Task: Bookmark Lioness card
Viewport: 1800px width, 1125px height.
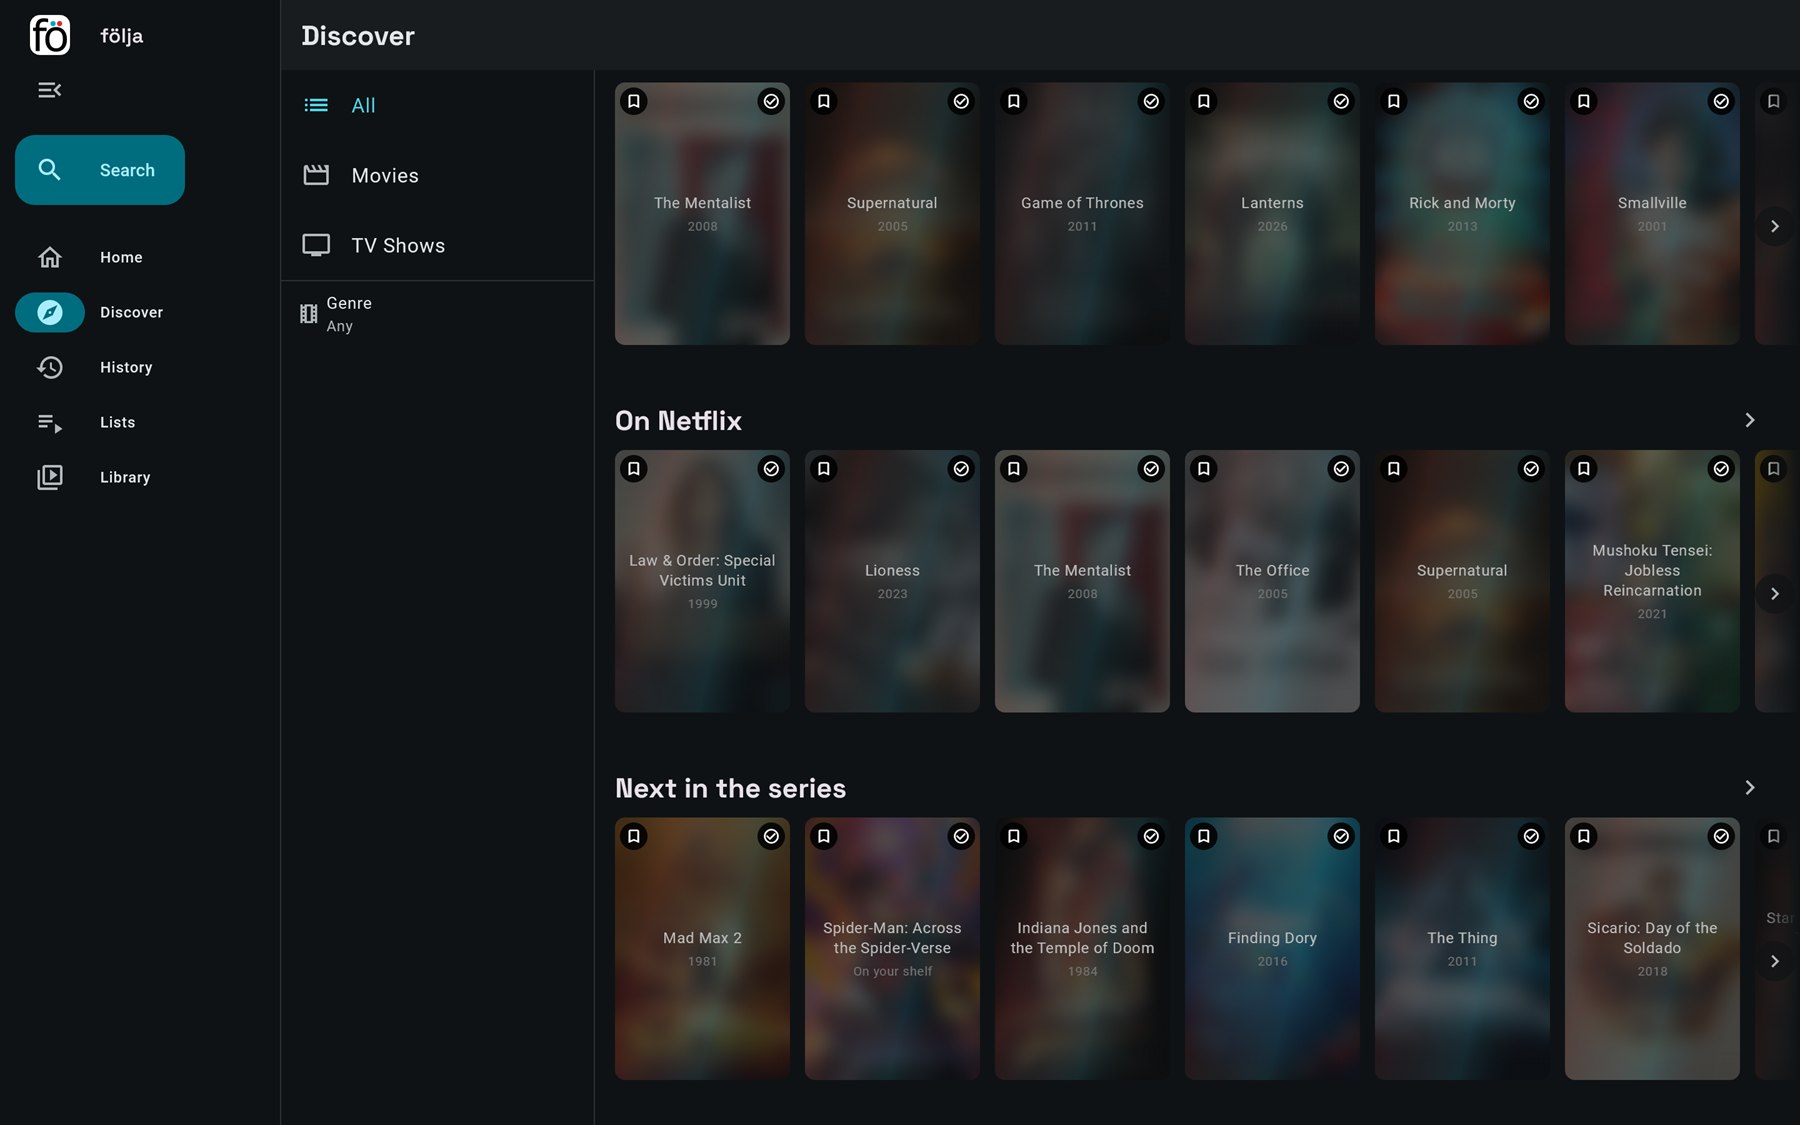Action: tap(824, 468)
